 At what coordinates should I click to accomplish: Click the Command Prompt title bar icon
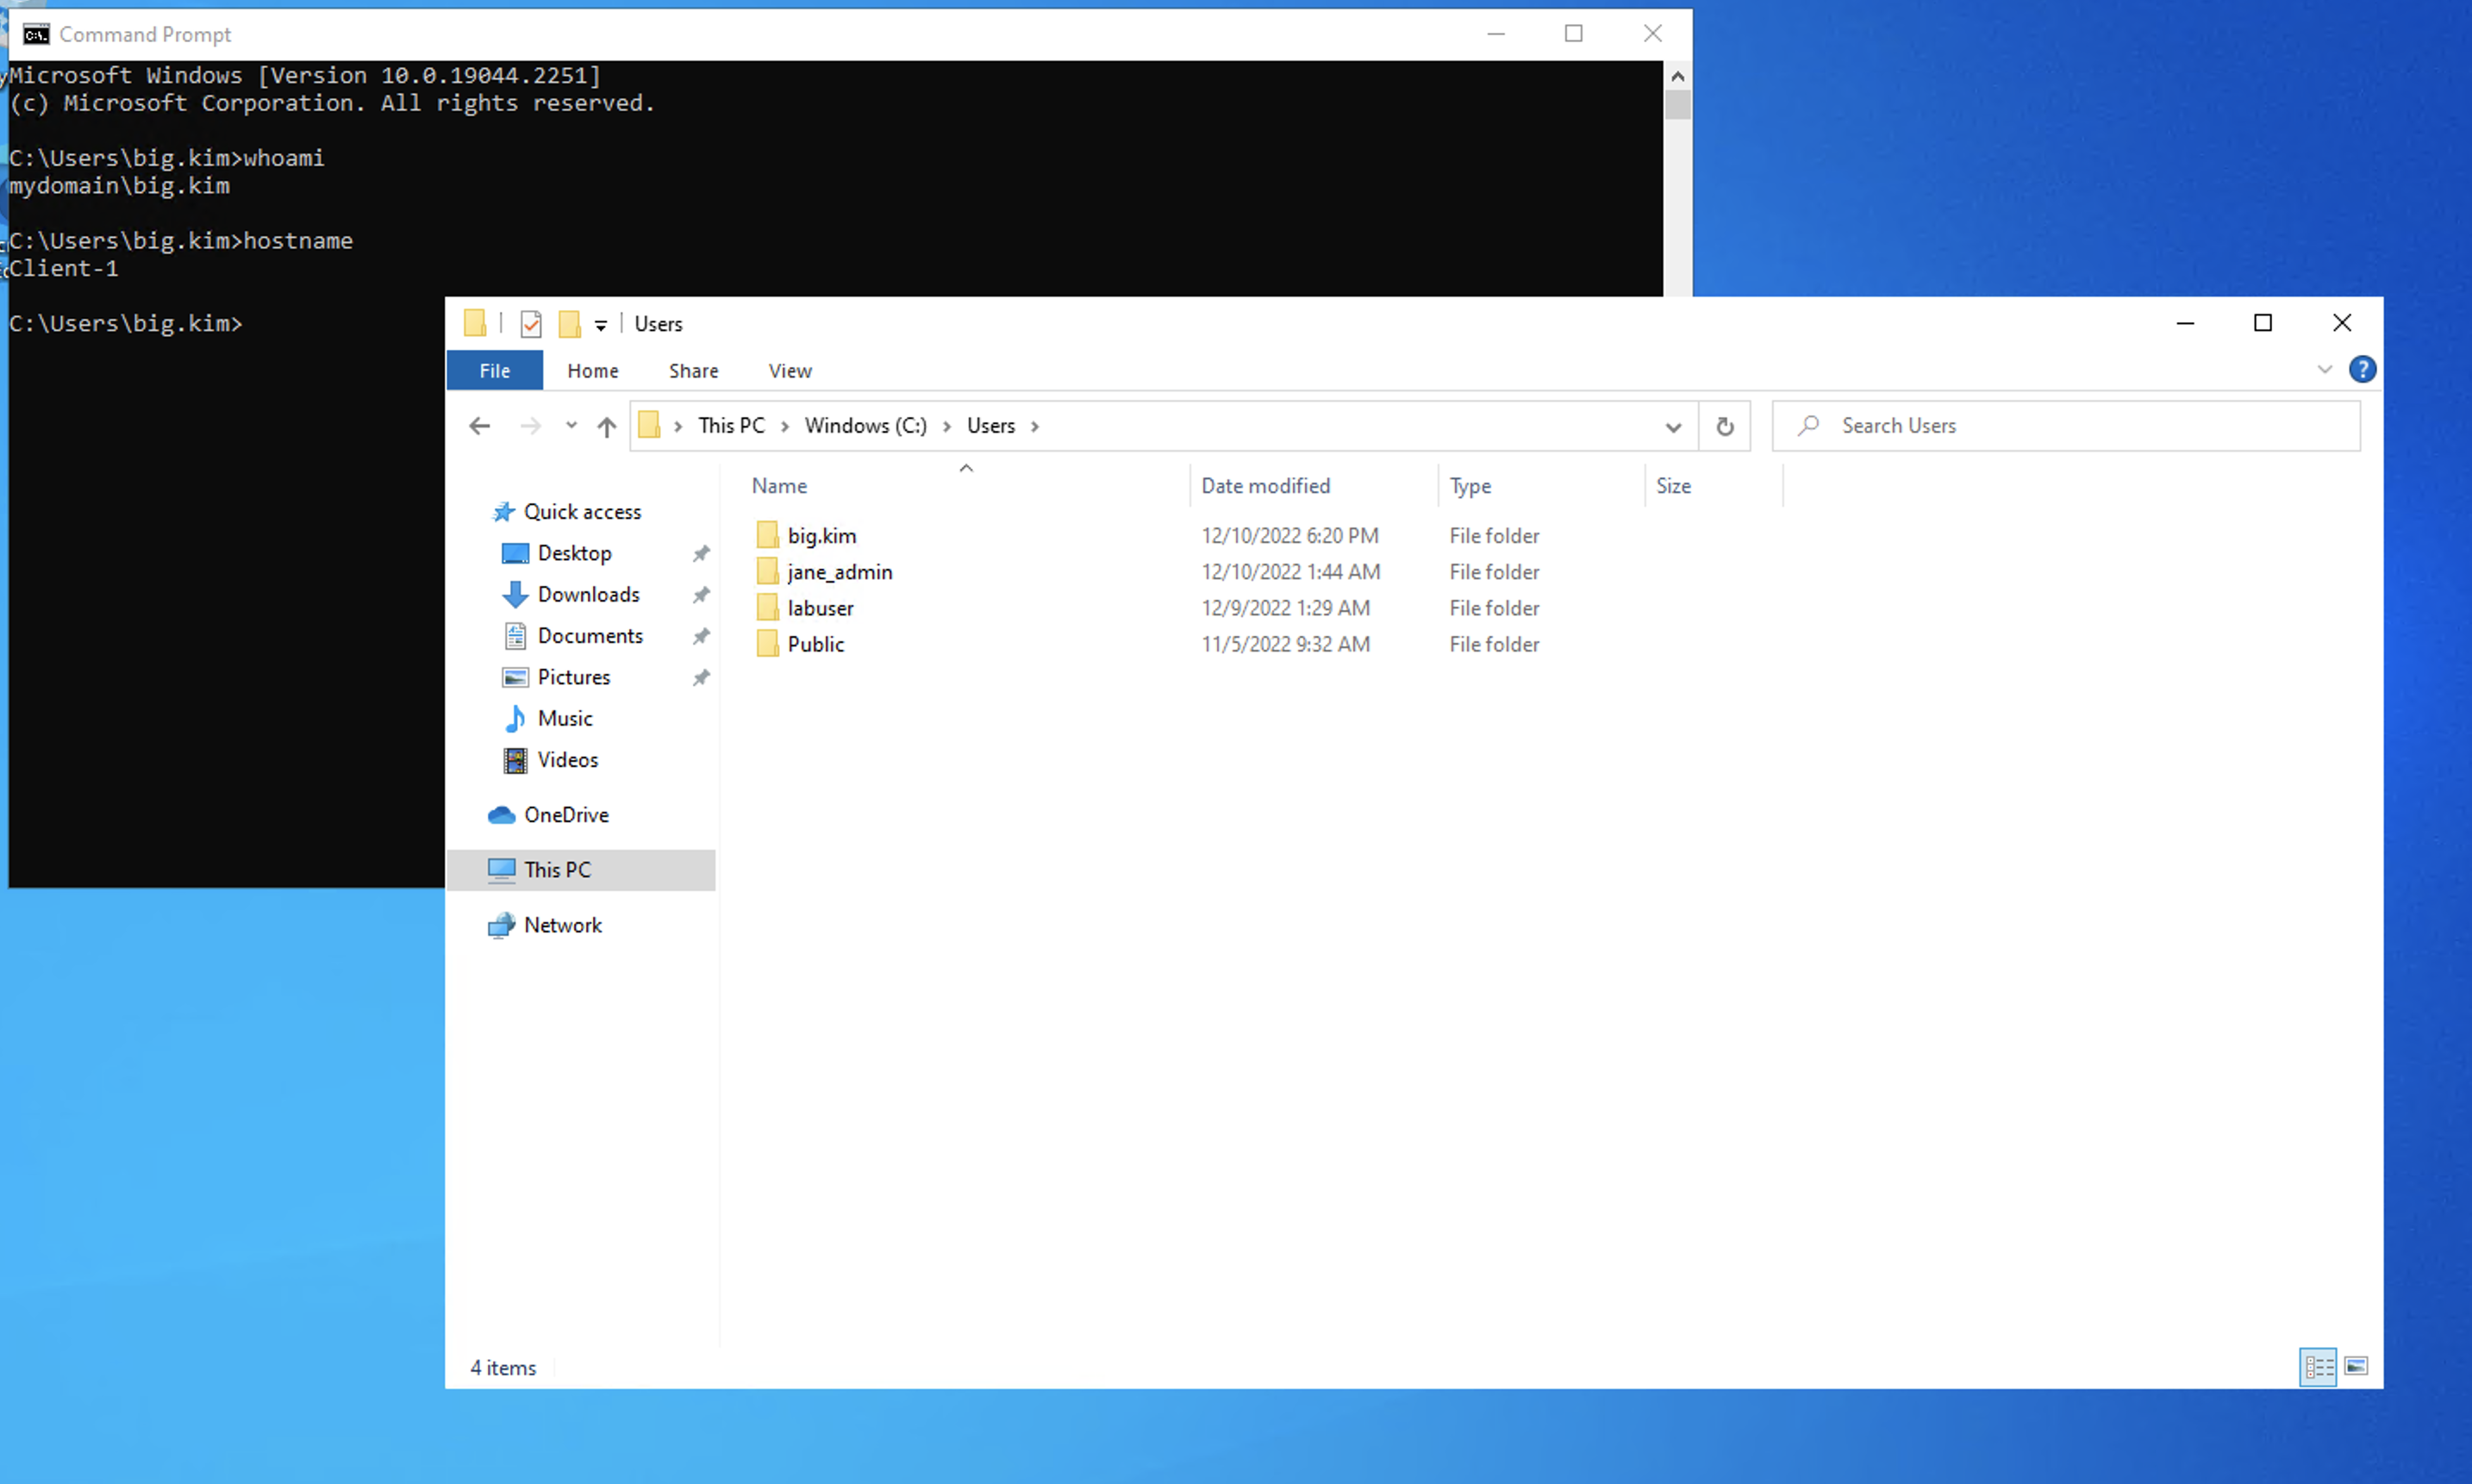35,34
